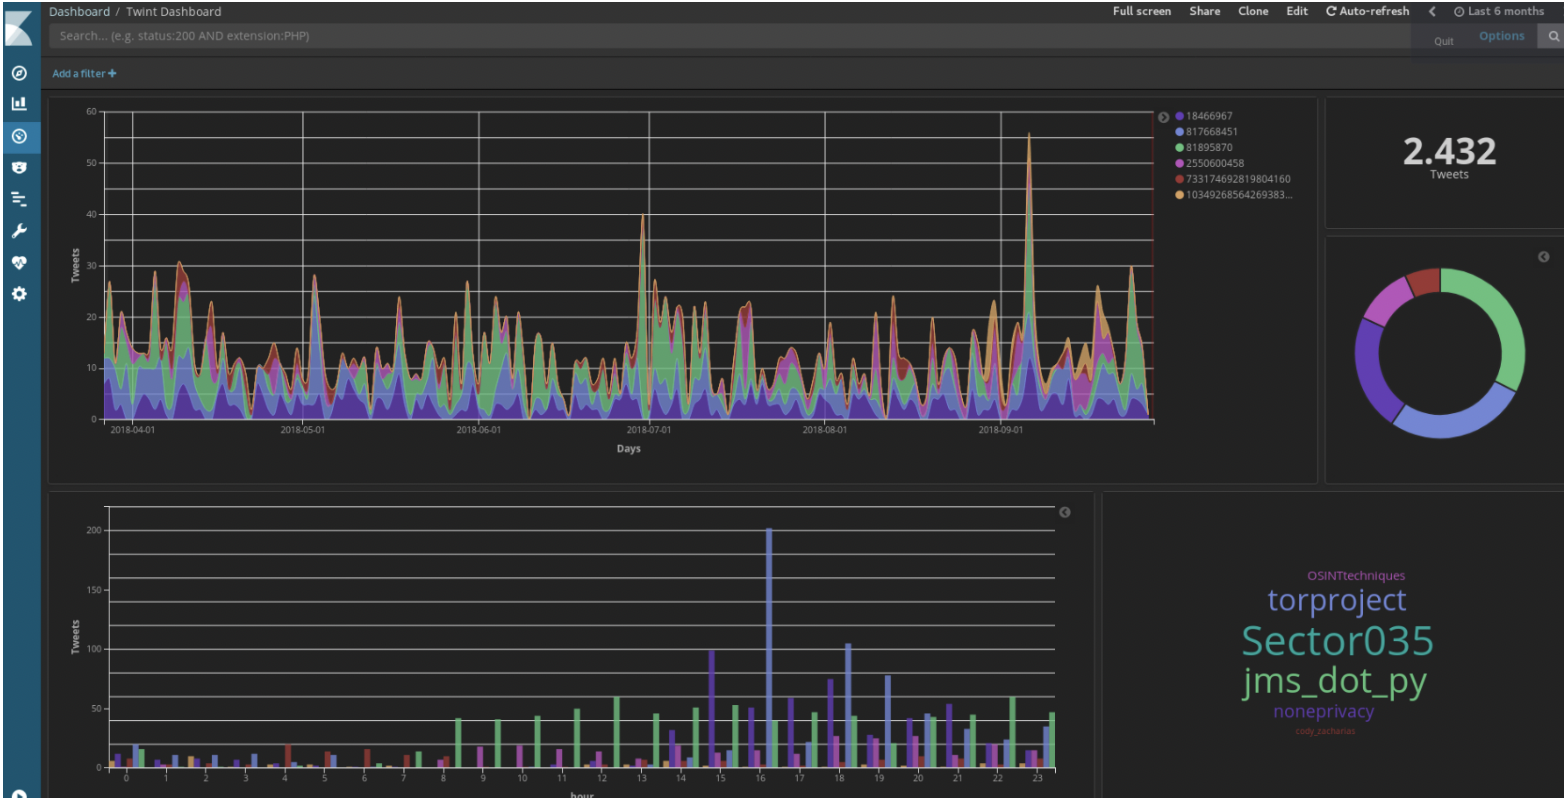Click cody_zacharias in the tag cloud
This screenshot has width=1564, height=798.
pos(1325,731)
